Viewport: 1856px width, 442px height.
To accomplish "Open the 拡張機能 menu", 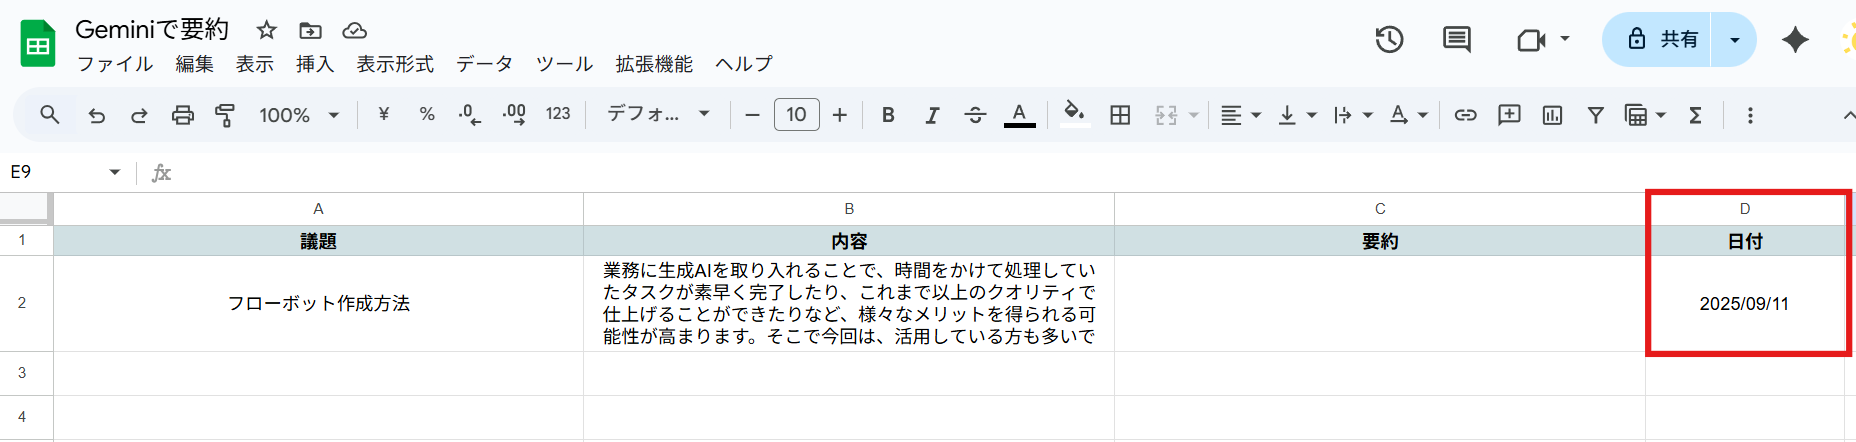I will pos(654,64).
